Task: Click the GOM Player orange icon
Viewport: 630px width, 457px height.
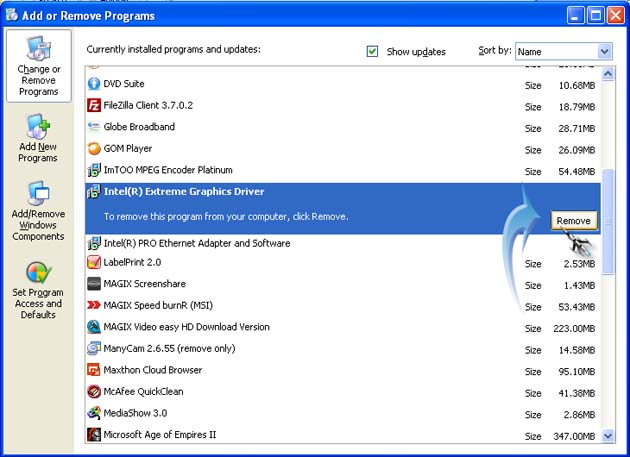Action: click(x=94, y=149)
